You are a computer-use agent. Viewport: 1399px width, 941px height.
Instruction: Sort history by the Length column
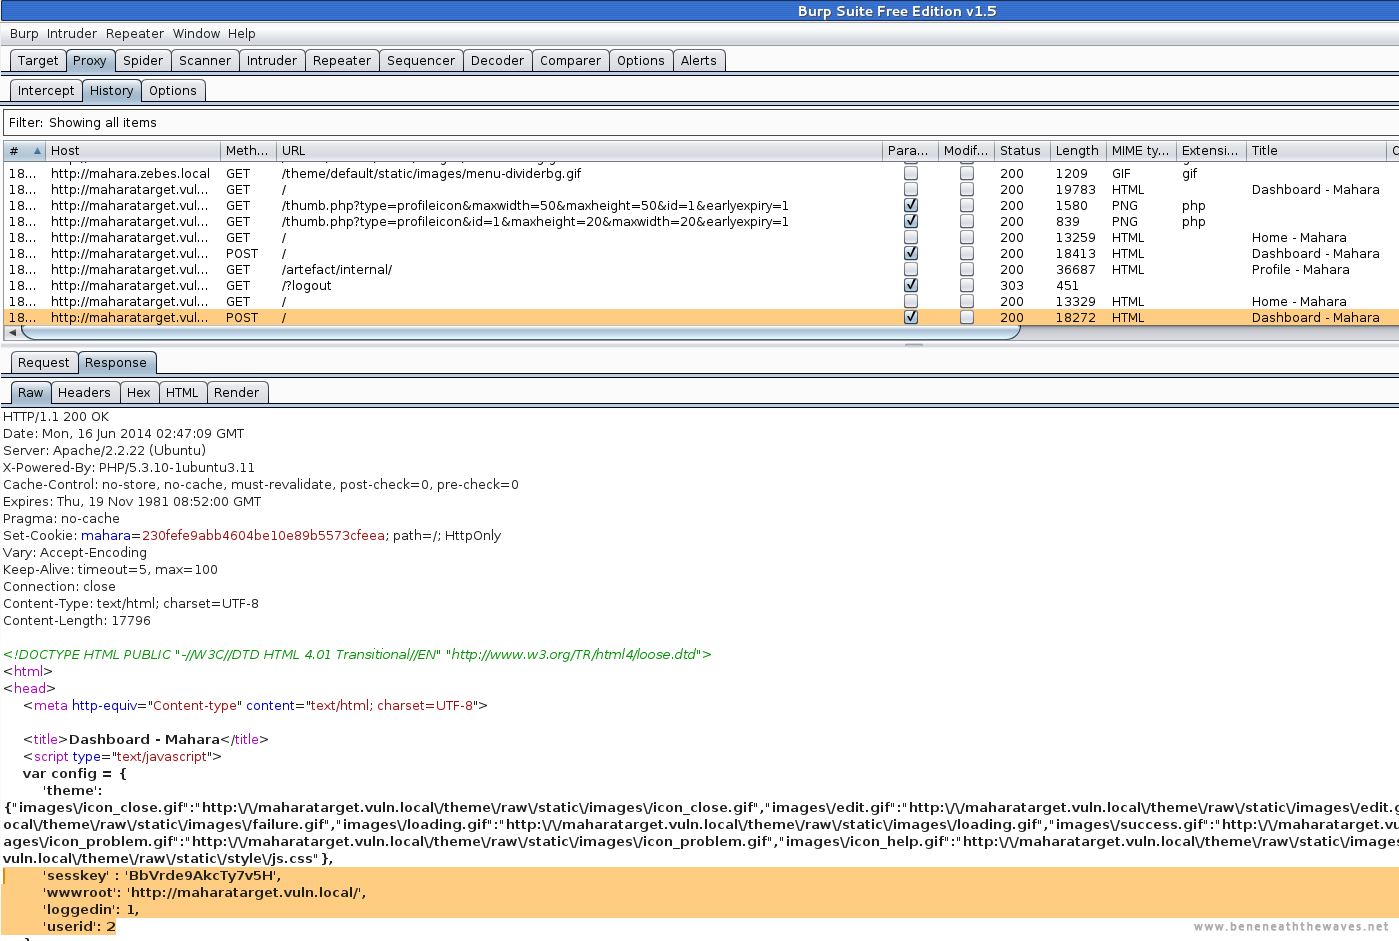pyautogui.click(x=1077, y=150)
